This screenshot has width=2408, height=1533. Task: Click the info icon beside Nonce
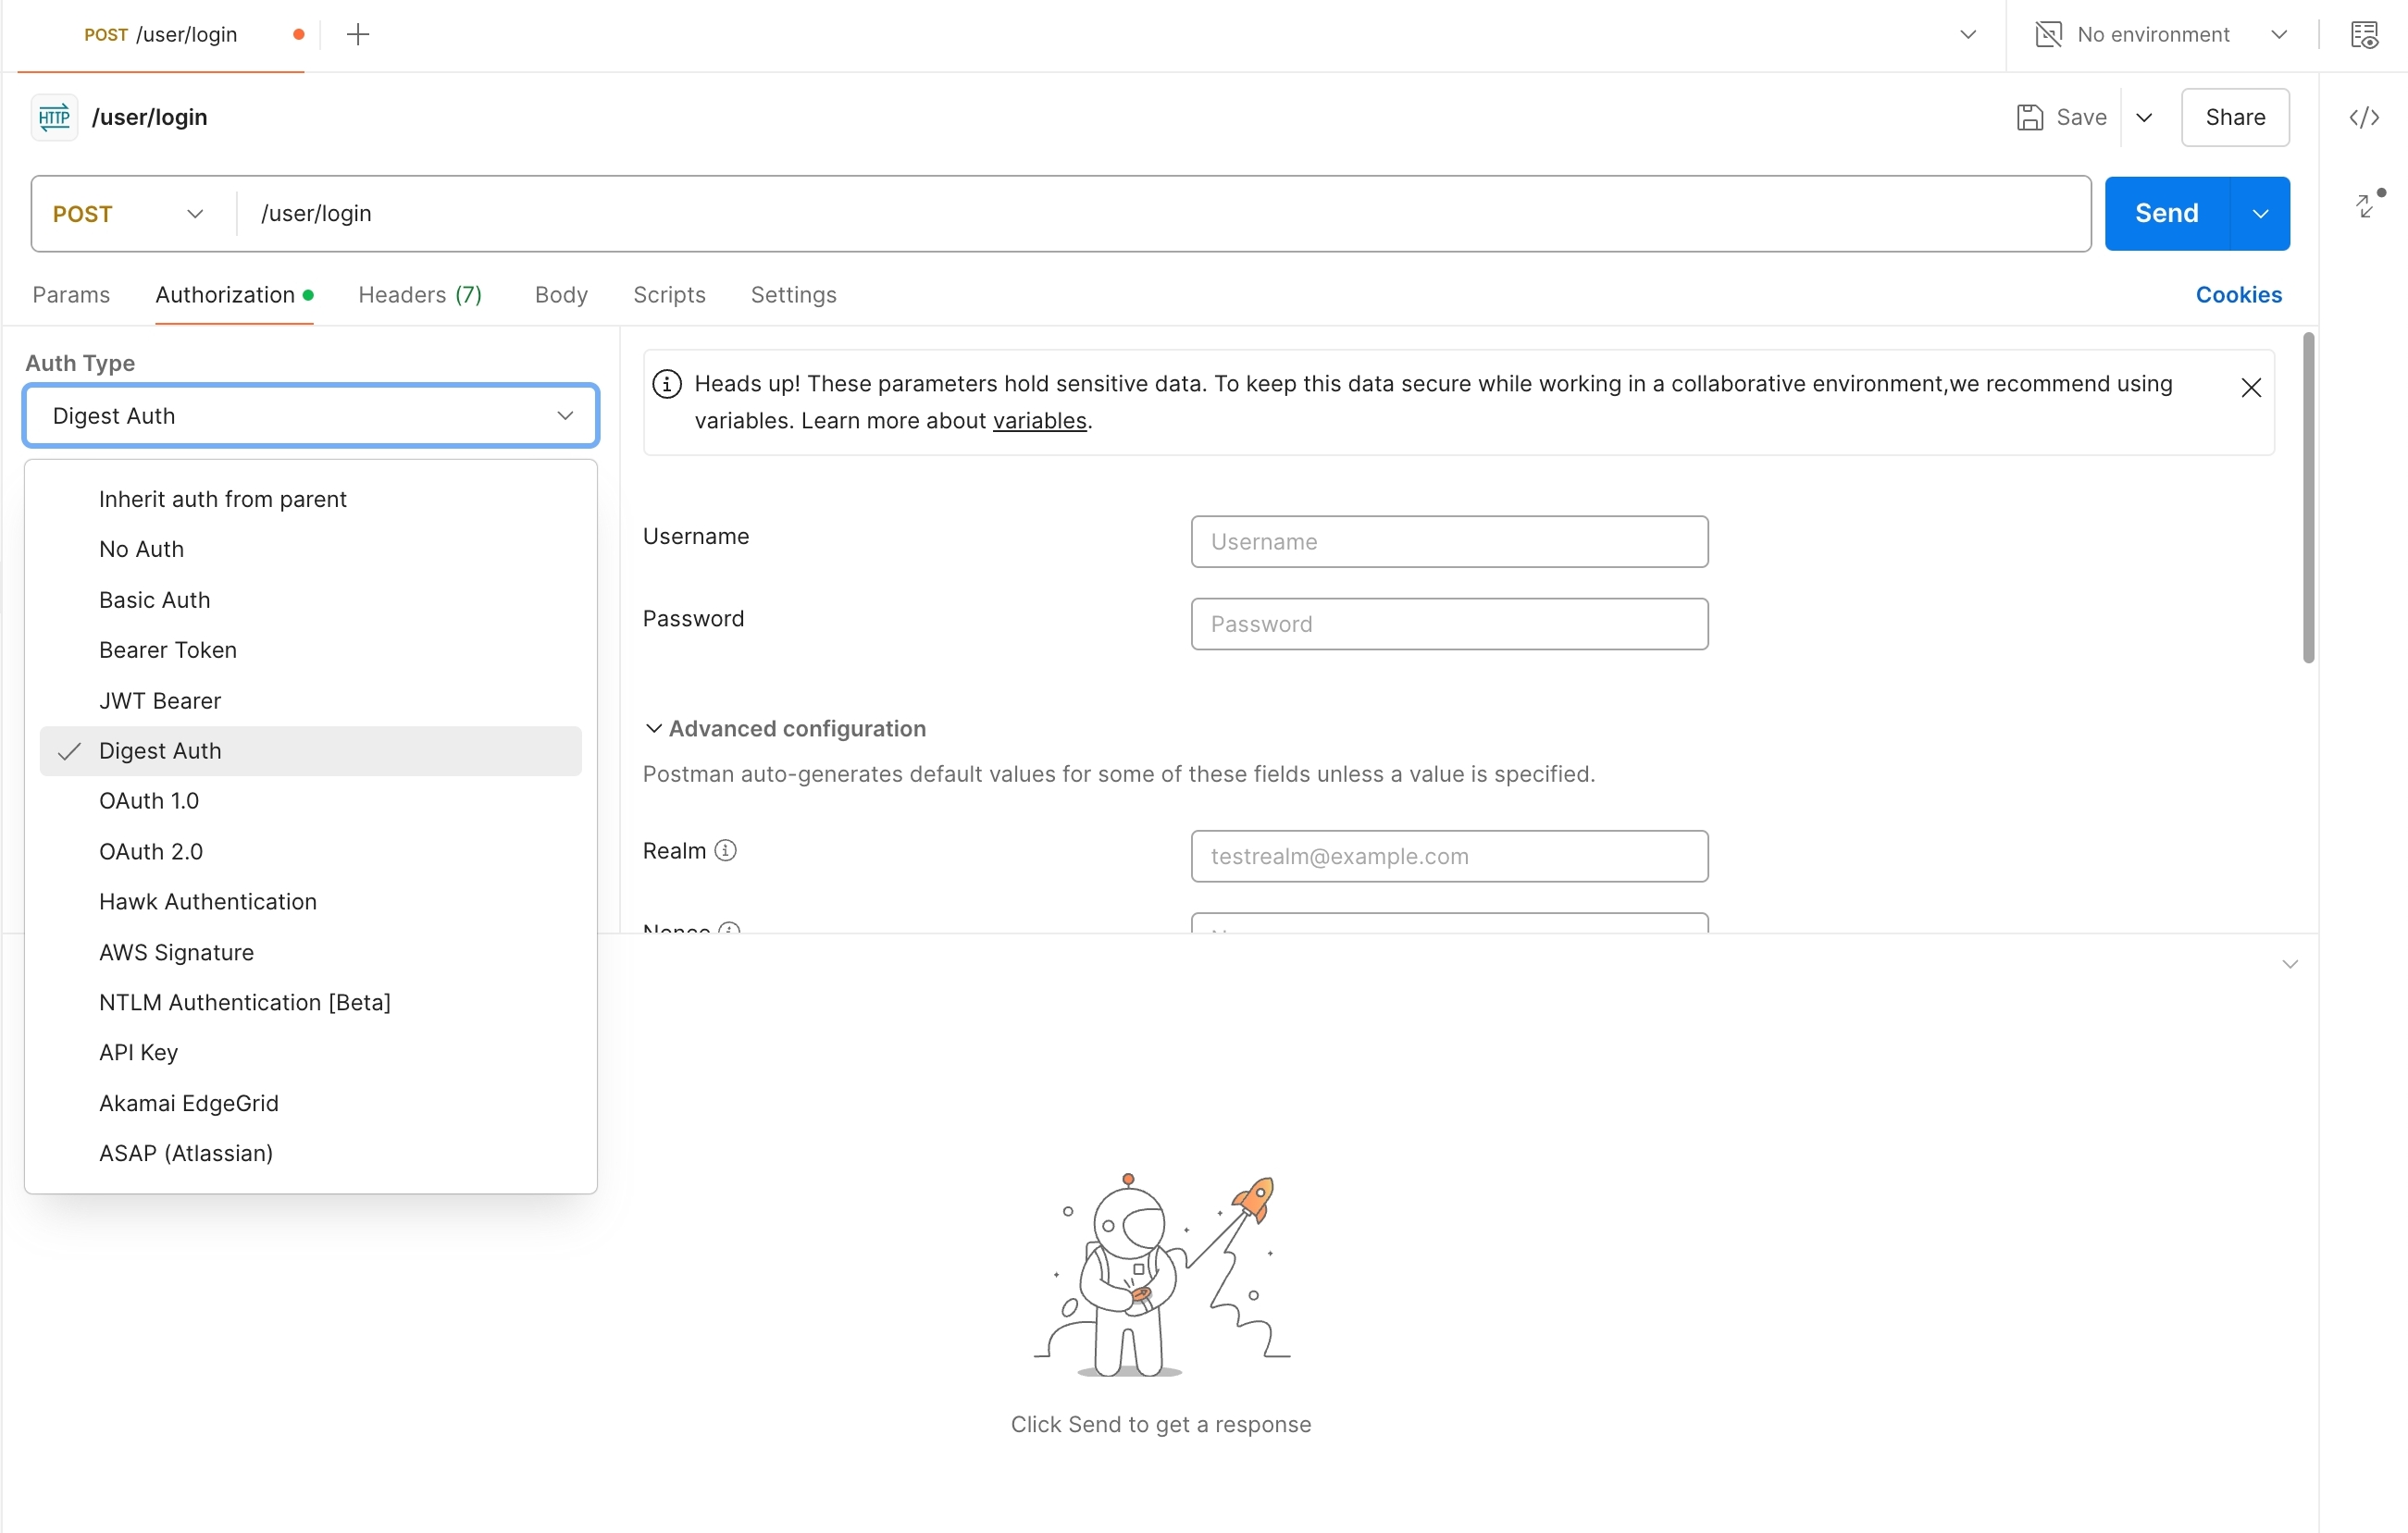click(729, 930)
